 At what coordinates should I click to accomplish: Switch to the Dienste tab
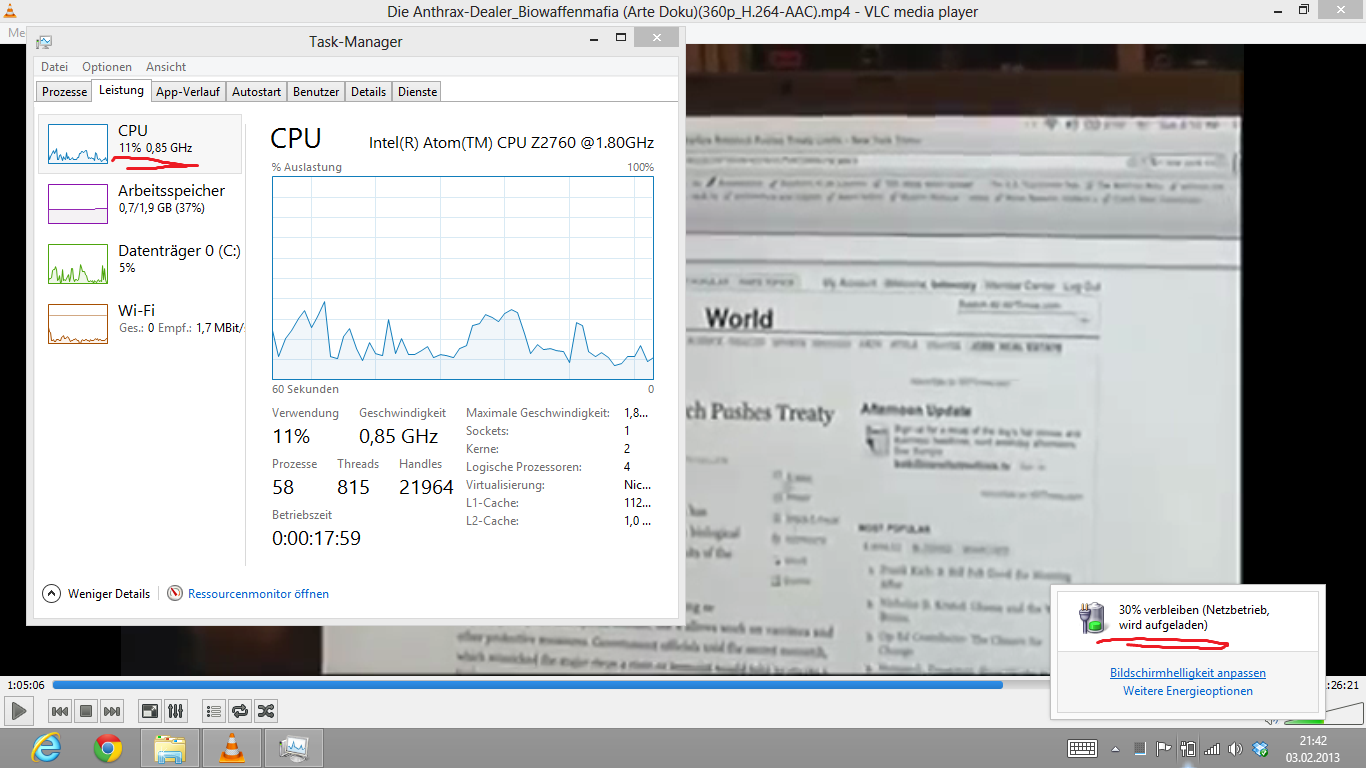coord(417,91)
